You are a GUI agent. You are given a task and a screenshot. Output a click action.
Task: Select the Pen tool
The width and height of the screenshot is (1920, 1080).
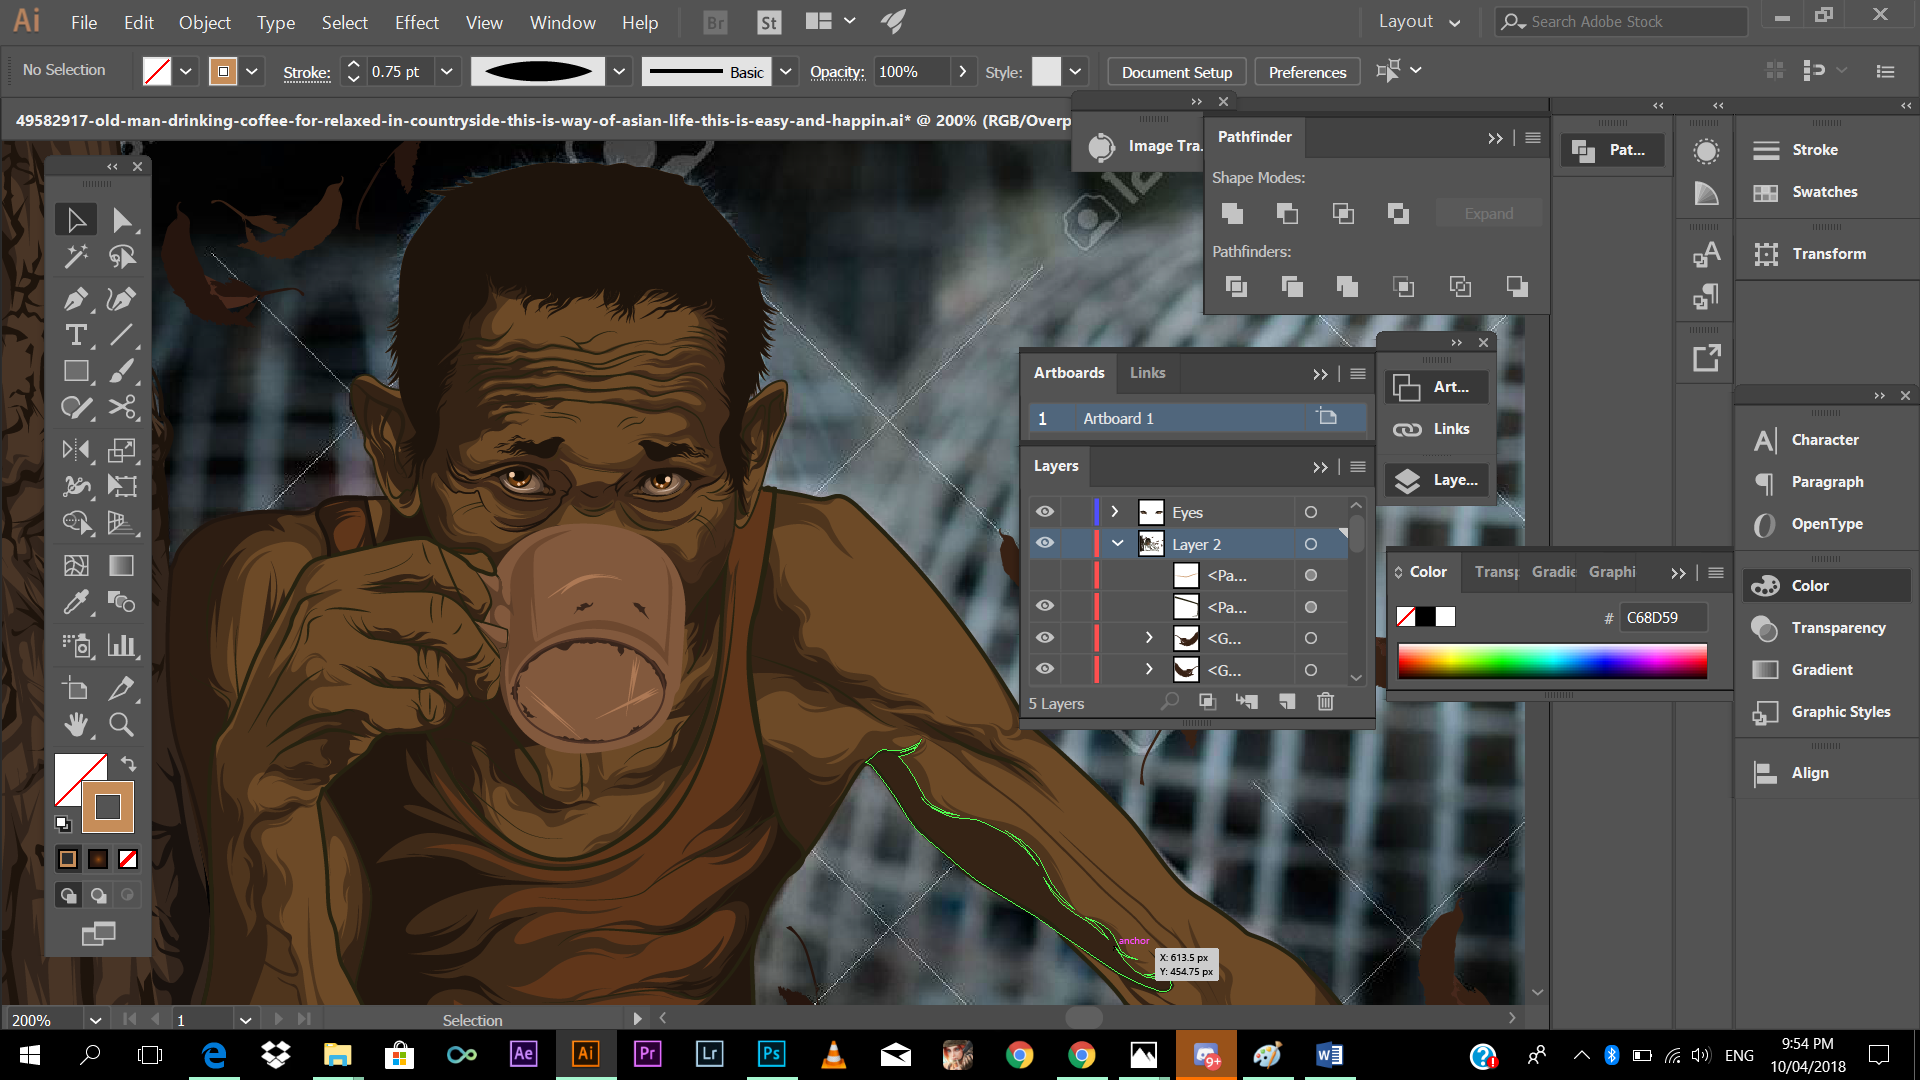[x=76, y=298]
